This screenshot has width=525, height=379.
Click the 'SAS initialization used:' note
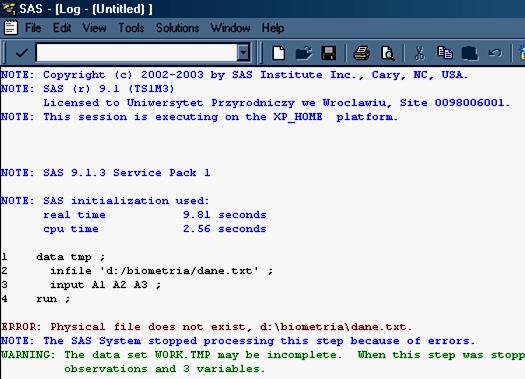point(105,201)
